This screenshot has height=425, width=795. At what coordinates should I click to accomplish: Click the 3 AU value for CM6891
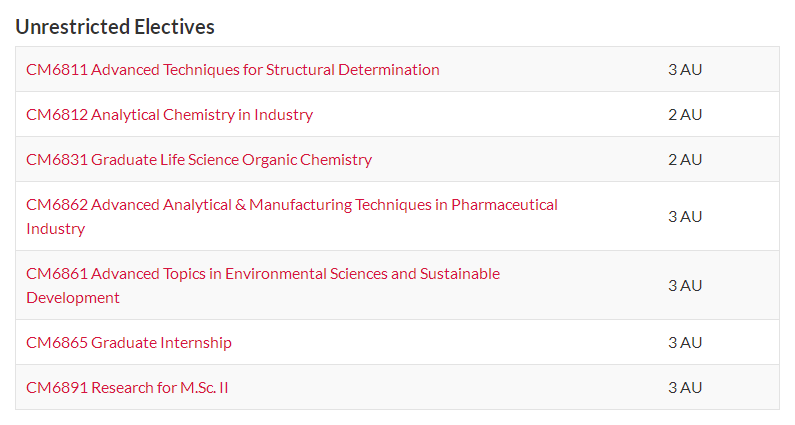point(685,388)
